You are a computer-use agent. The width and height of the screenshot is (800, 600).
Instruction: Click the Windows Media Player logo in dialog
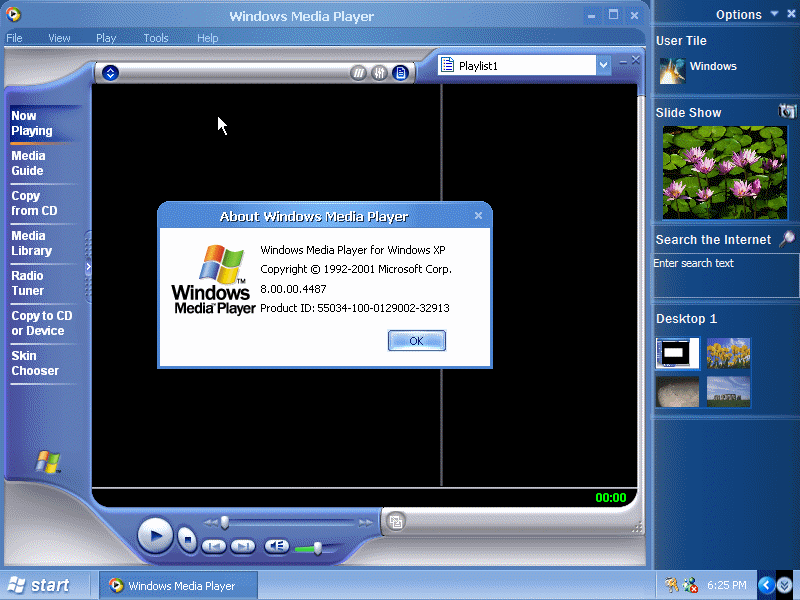213,279
